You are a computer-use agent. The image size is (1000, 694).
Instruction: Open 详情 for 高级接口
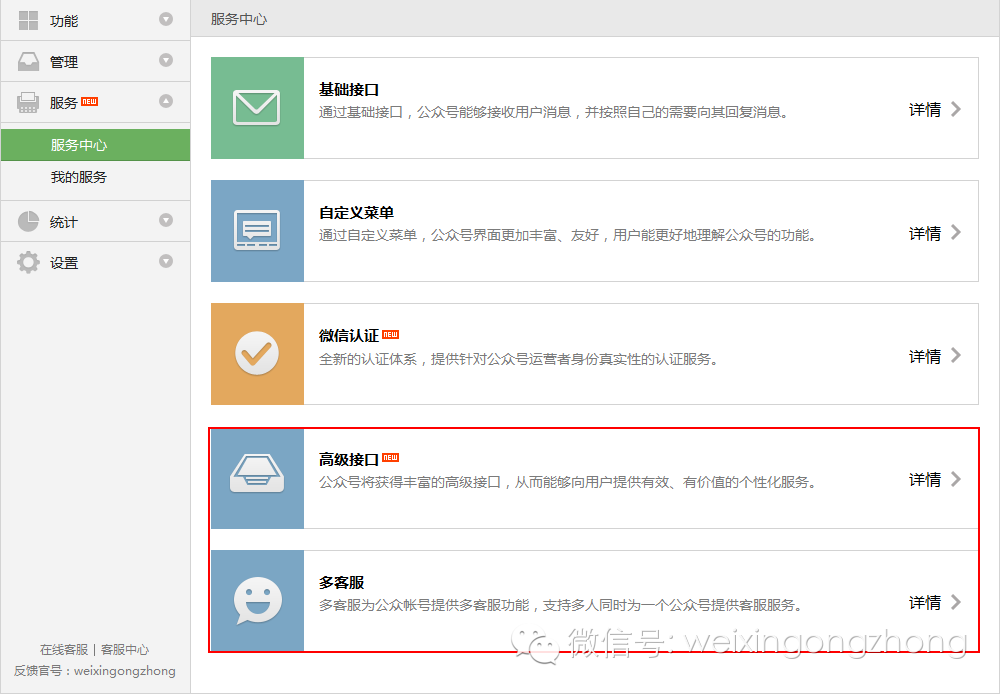(x=925, y=480)
